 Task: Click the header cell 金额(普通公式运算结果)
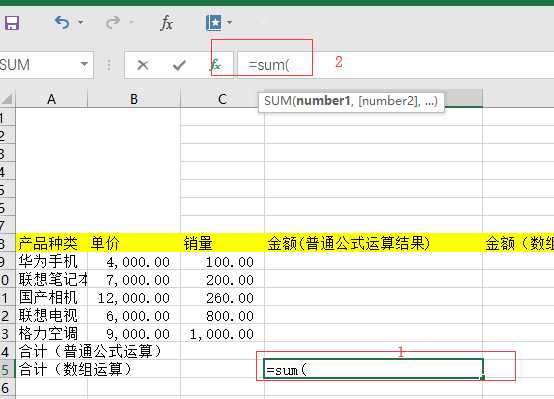coord(373,243)
